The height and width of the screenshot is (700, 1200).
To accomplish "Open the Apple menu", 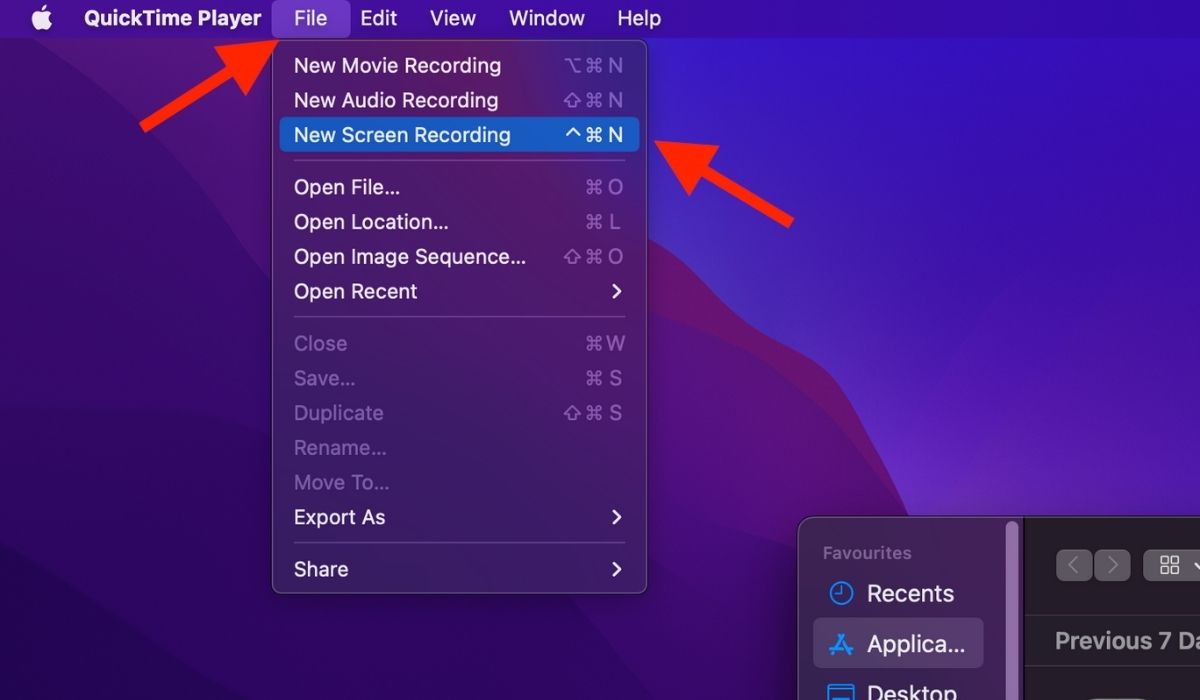I will (x=40, y=17).
